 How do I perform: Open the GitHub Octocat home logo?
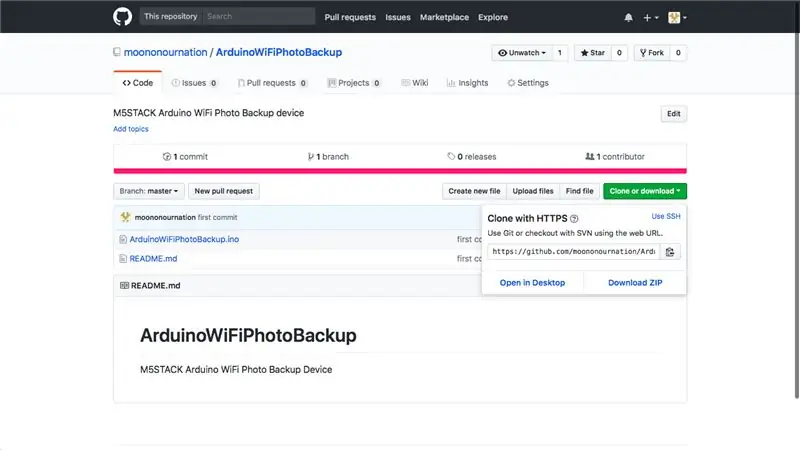pyautogui.click(x=122, y=17)
